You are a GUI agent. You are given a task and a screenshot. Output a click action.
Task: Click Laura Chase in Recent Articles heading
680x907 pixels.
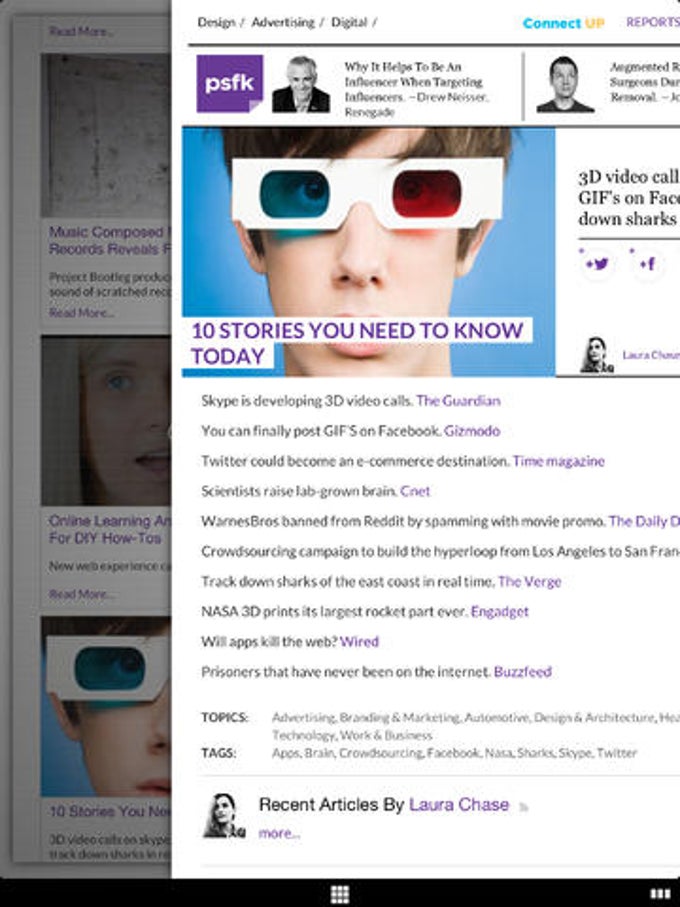click(459, 805)
